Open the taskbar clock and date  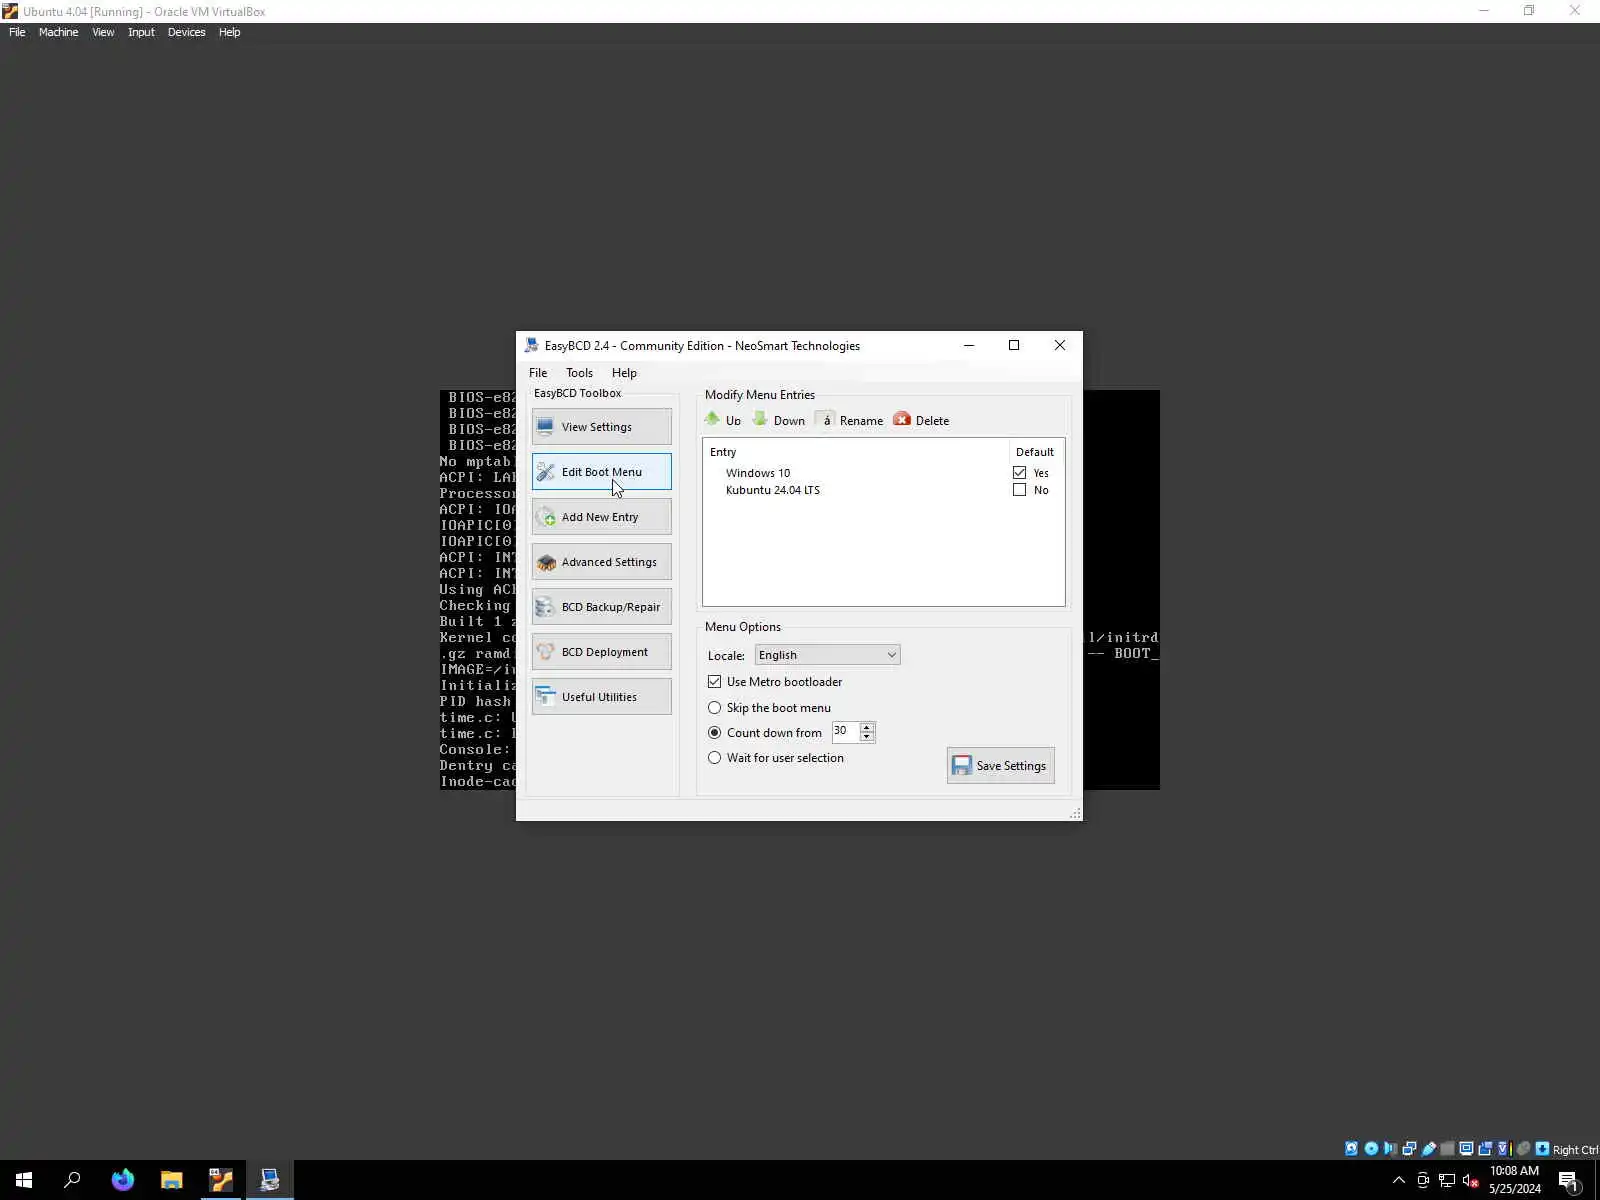click(x=1515, y=1180)
